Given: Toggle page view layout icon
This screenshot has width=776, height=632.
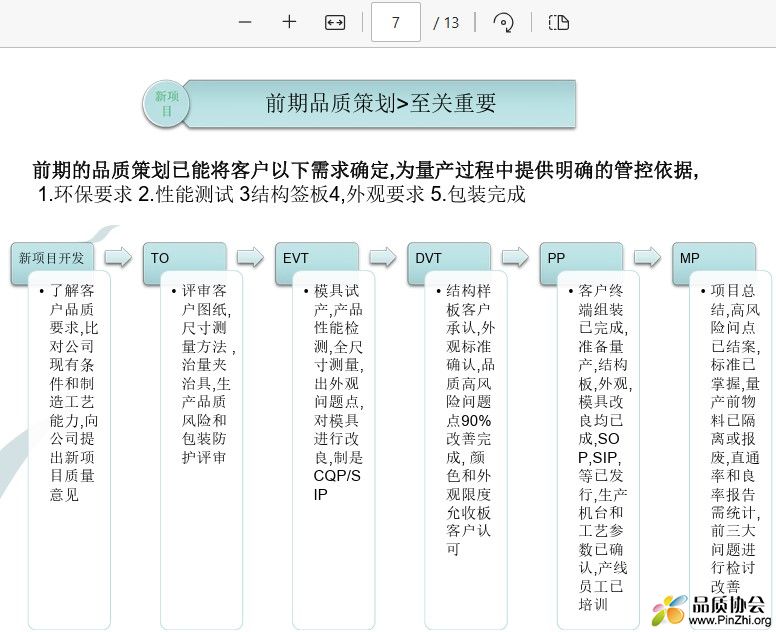Looking at the screenshot, I should click(559, 23).
